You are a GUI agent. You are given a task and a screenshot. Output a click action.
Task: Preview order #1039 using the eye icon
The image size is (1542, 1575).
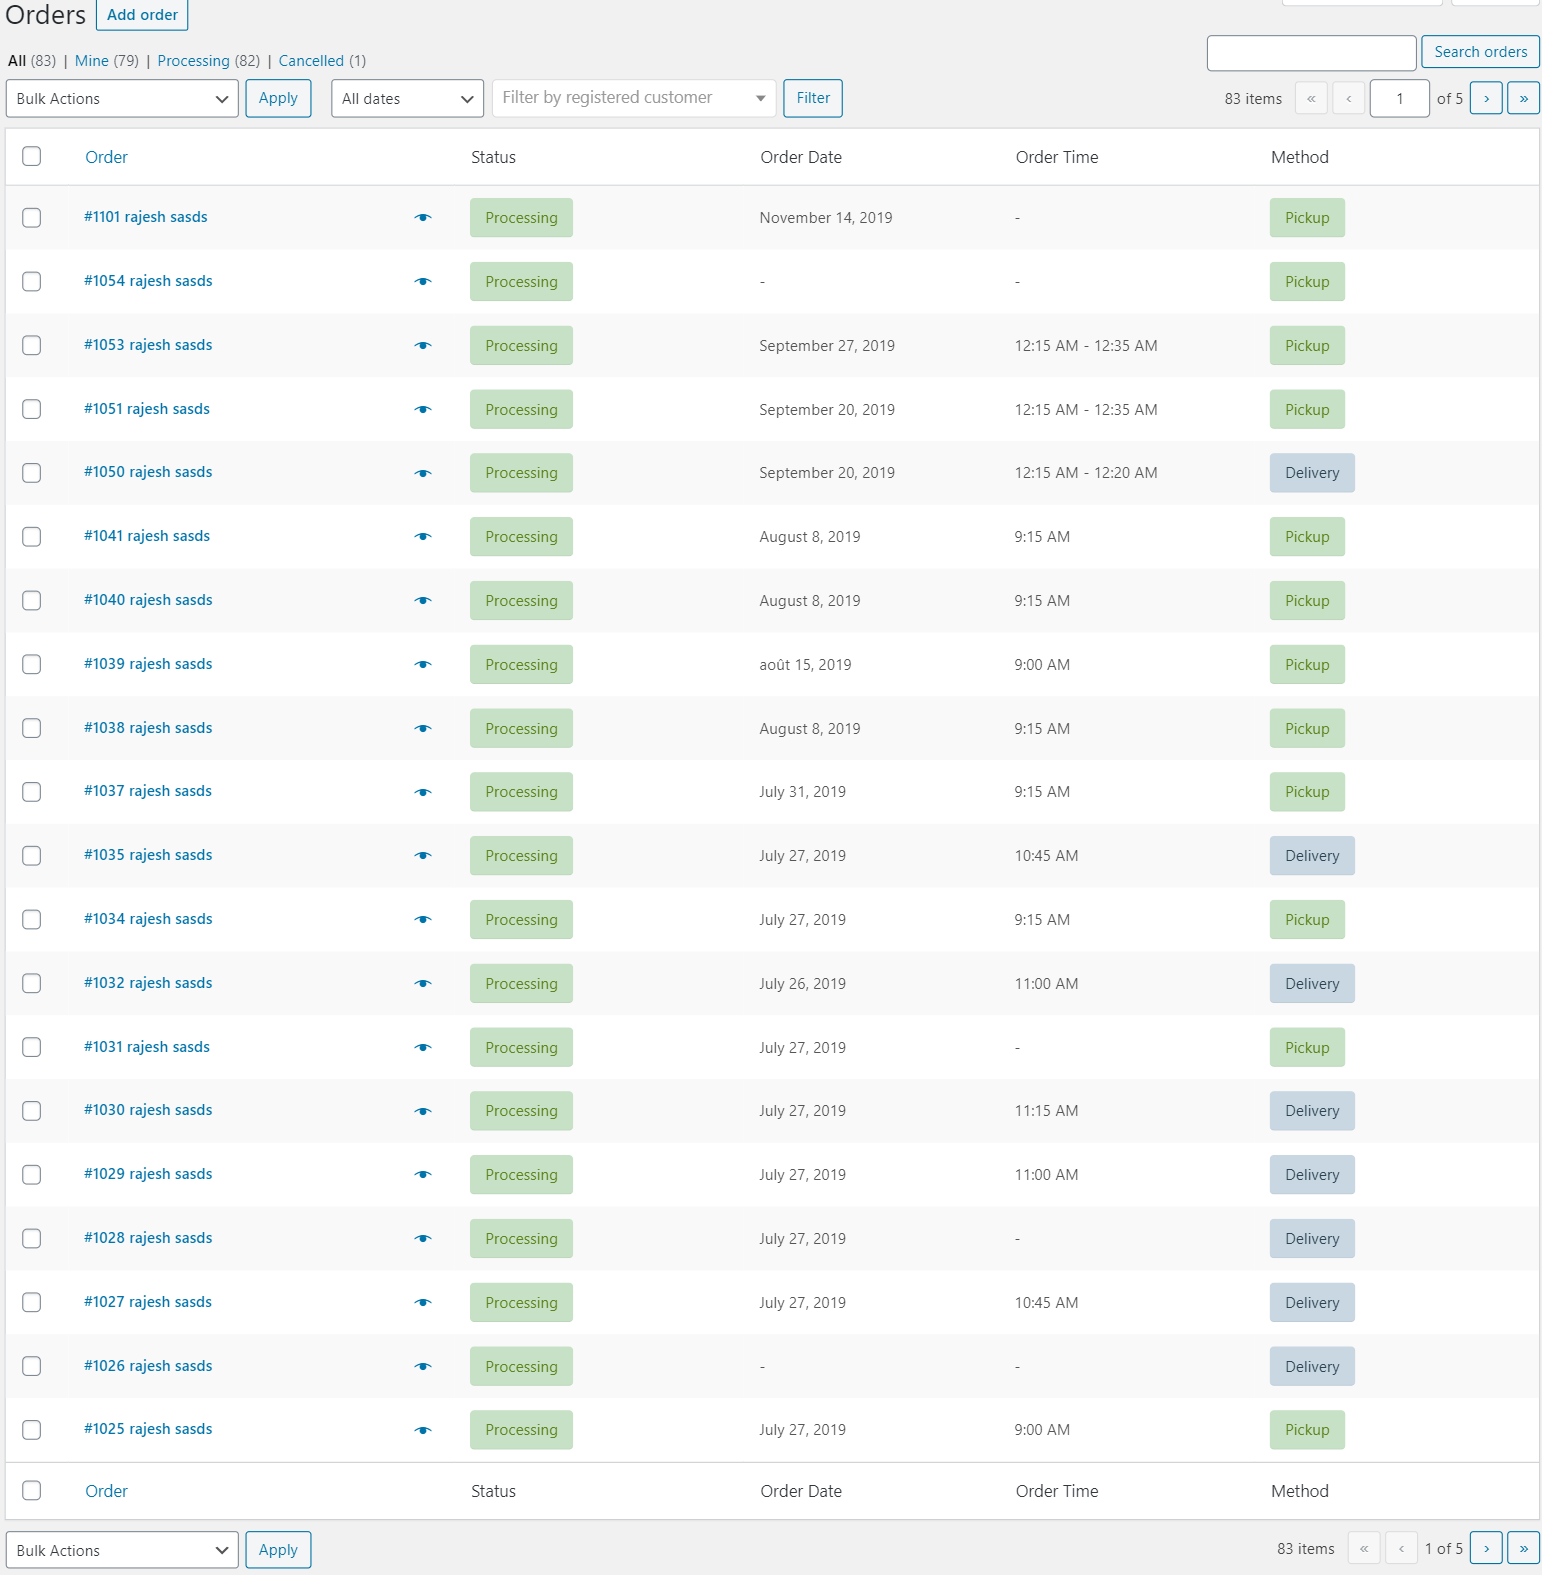[423, 665]
